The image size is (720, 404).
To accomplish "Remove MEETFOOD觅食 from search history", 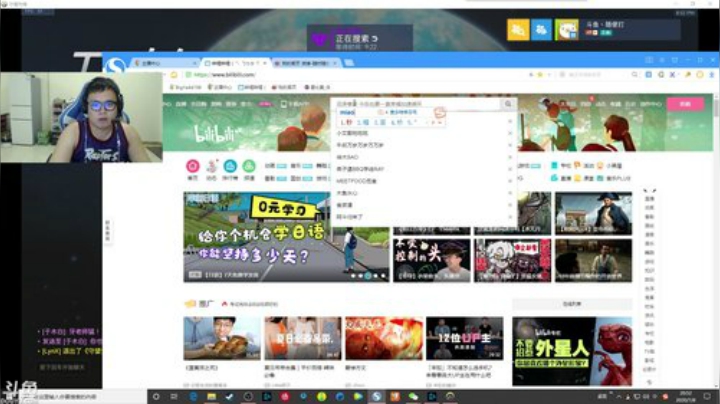I will (x=510, y=181).
